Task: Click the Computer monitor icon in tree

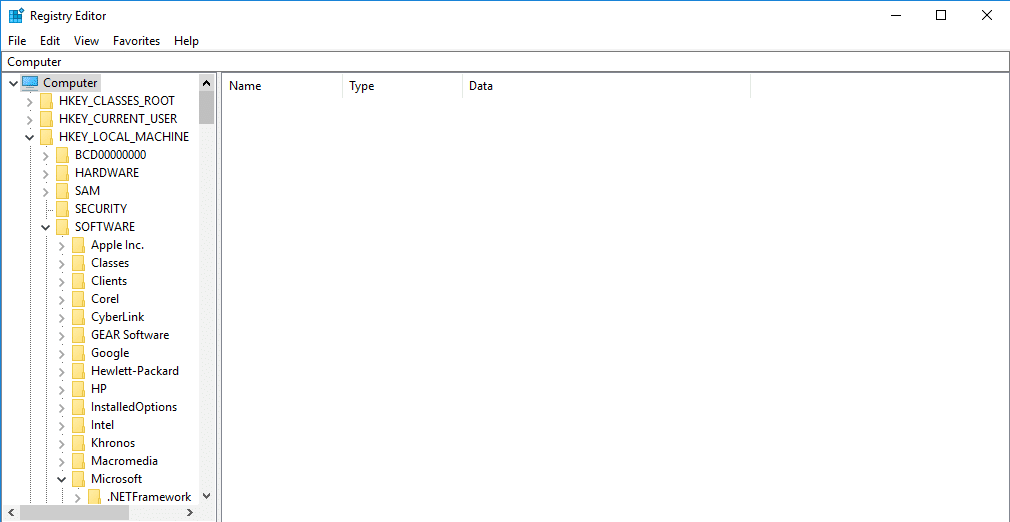Action: (30, 82)
